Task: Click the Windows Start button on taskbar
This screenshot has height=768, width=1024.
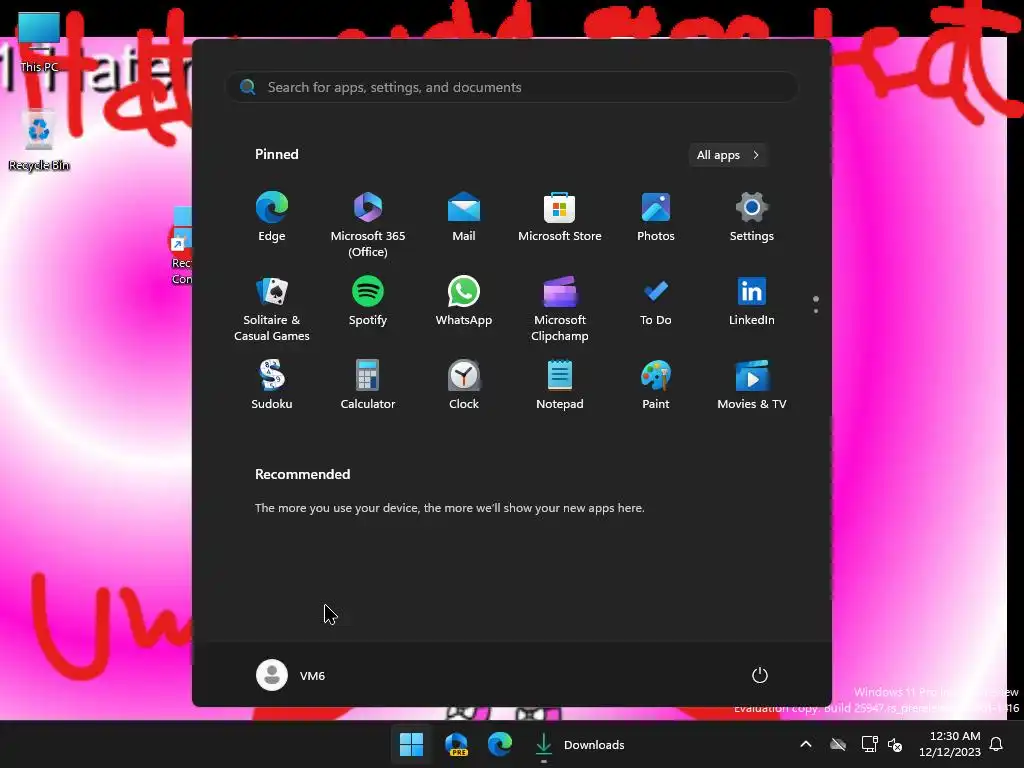Action: (411, 744)
